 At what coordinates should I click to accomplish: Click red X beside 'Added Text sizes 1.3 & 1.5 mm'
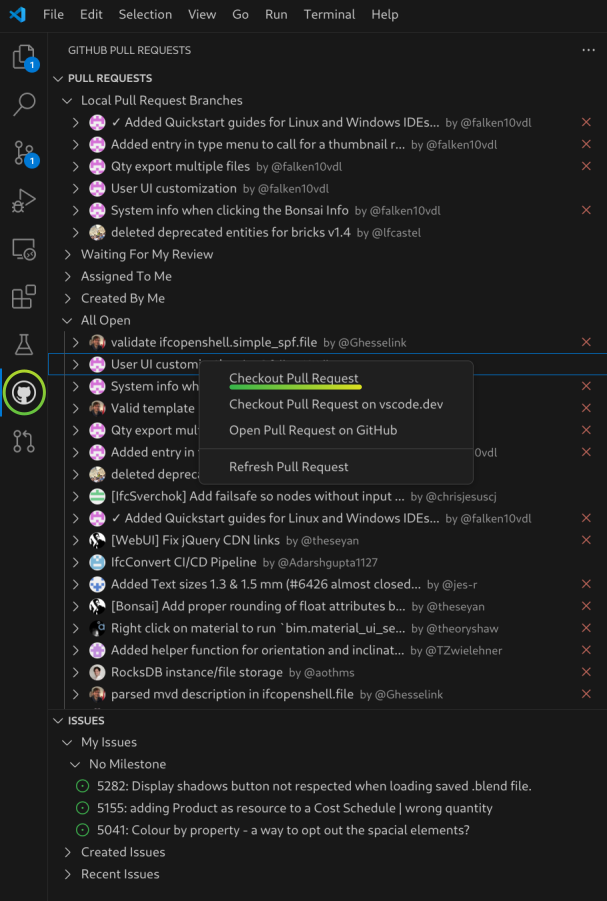[x=586, y=584]
